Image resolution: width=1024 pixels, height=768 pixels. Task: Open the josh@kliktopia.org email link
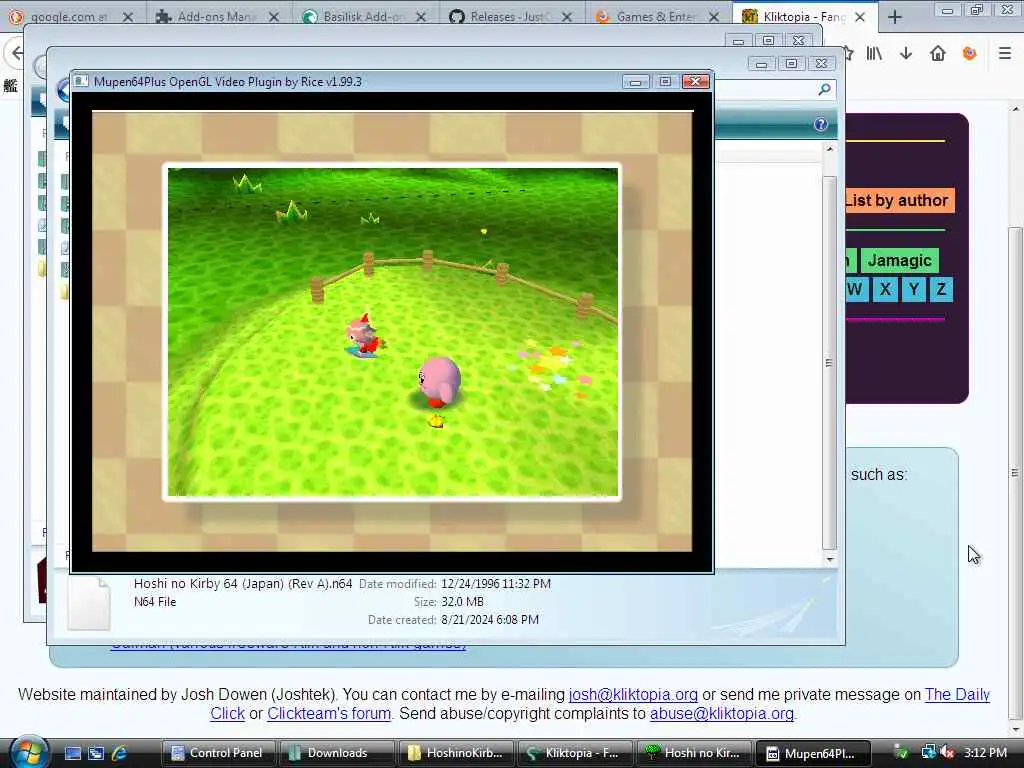633,695
